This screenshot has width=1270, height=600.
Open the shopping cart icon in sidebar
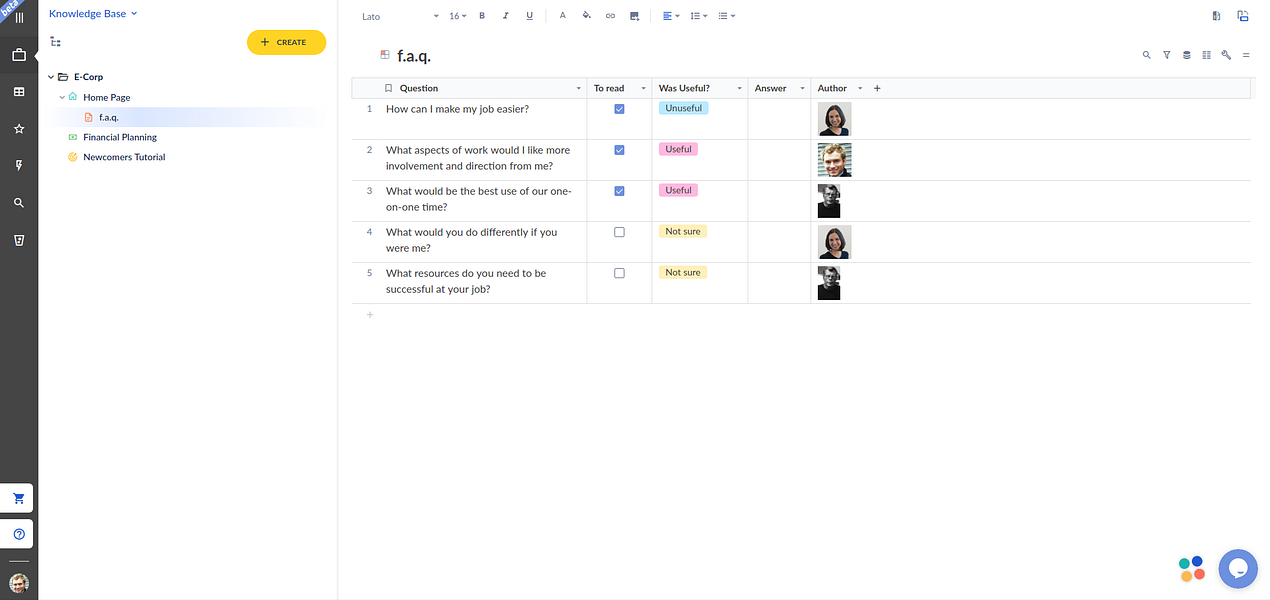pyautogui.click(x=19, y=498)
